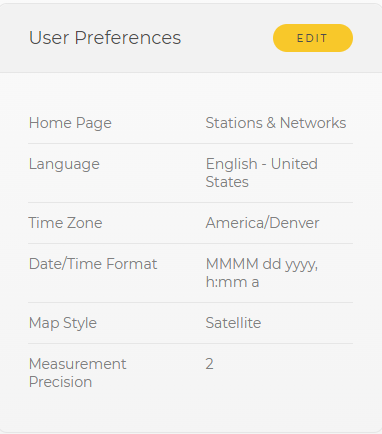The image size is (382, 434).
Task: Click the Measurement Precision label
Action: point(77,373)
